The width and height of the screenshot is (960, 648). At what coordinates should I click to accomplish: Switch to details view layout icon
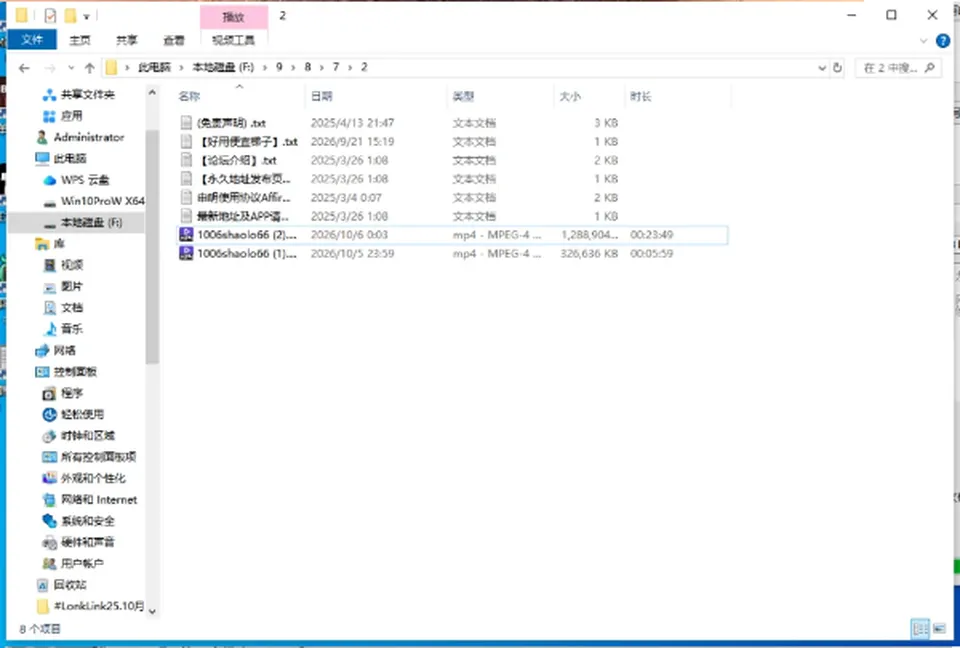[920, 628]
